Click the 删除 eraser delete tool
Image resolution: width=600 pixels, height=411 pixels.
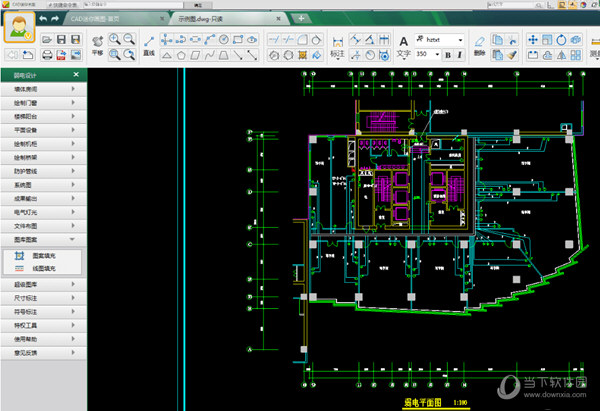[x=479, y=46]
